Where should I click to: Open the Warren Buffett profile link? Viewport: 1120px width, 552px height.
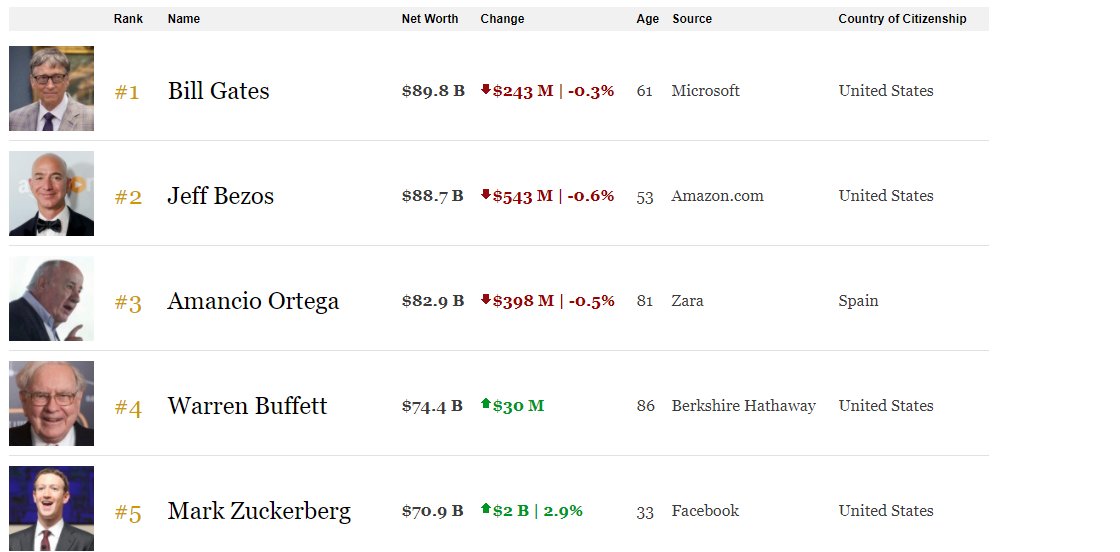tap(247, 406)
